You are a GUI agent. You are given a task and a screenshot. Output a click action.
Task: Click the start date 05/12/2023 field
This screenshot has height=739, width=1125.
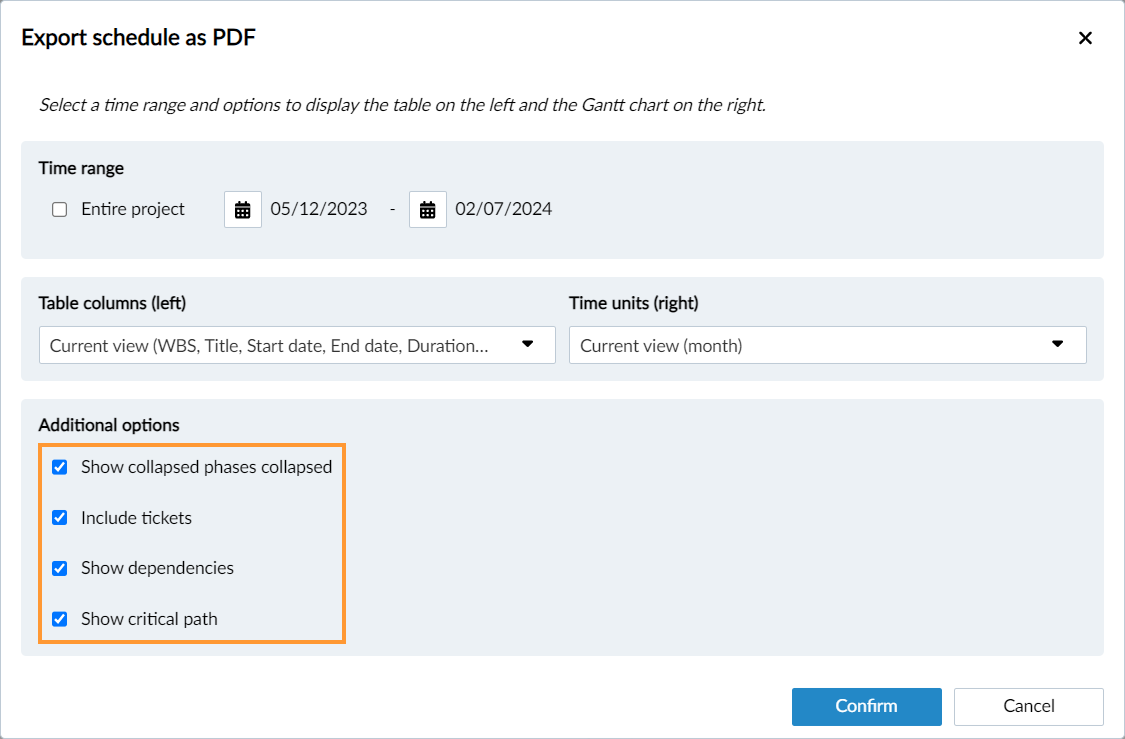click(x=319, y=210)
